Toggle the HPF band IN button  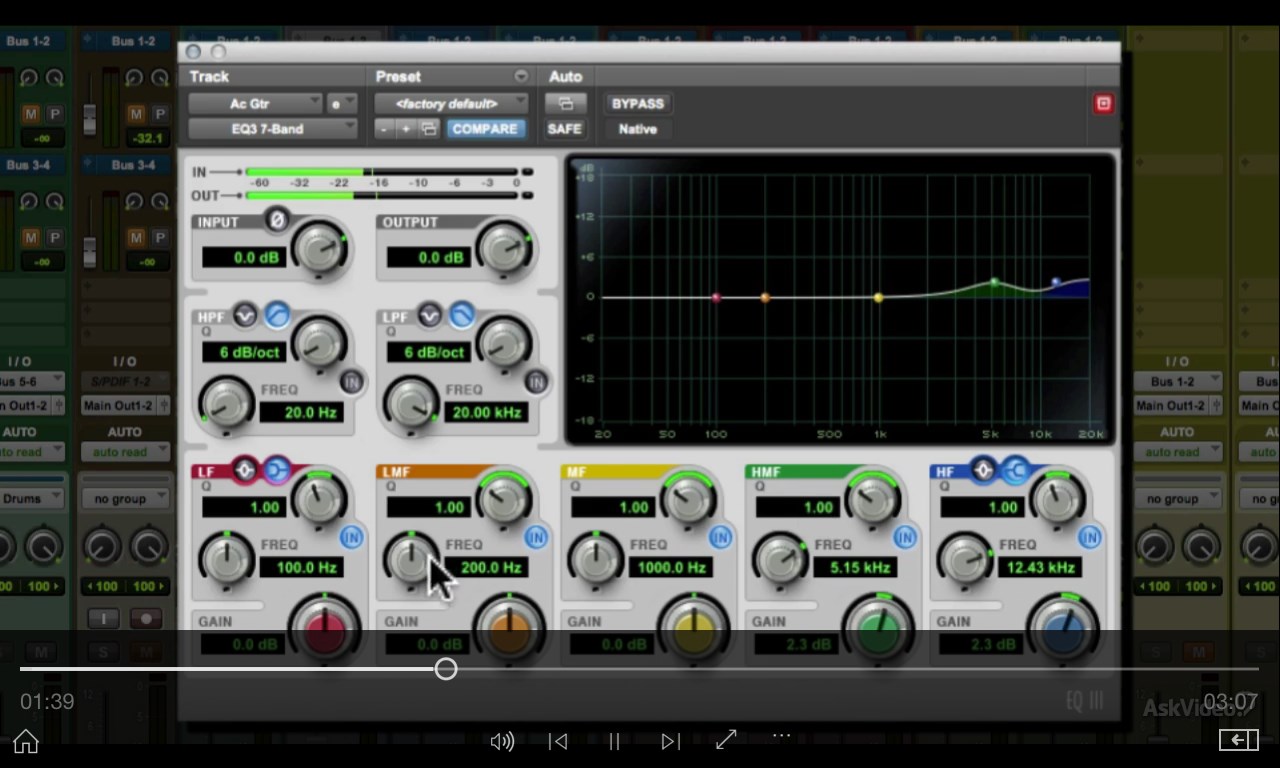point(351,381)
